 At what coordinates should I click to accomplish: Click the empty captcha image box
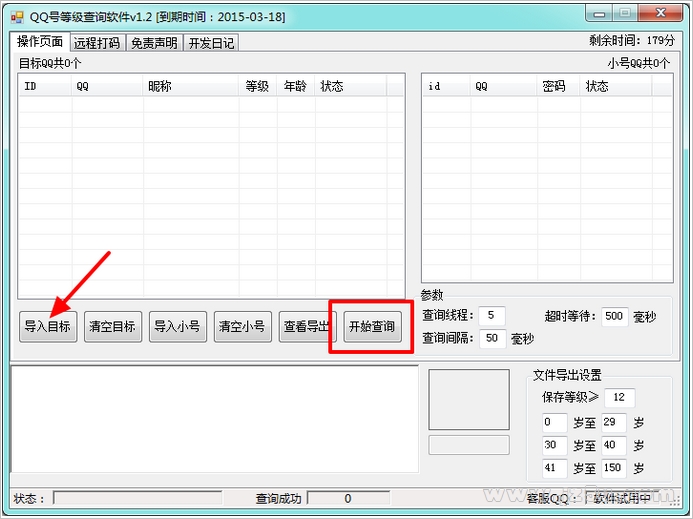coord(469,400)
